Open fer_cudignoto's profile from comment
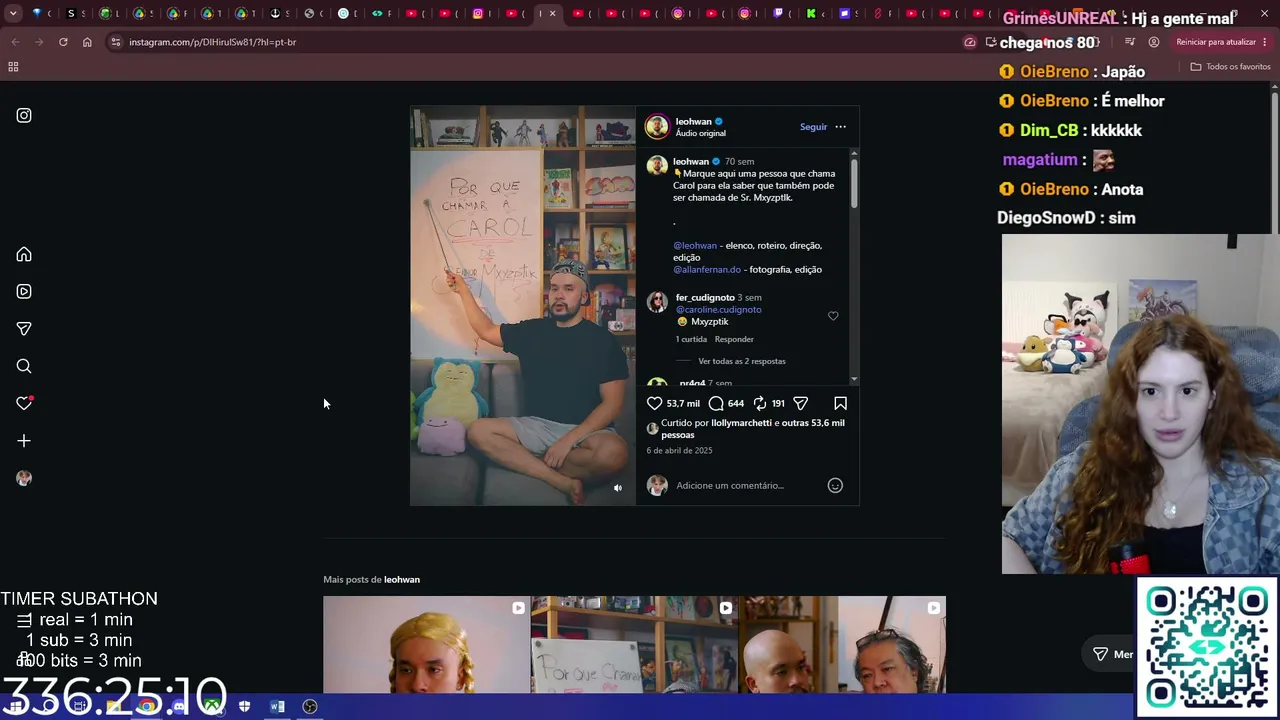Image resolution: width=1280 pixels, height=720 pixels. 705,298
